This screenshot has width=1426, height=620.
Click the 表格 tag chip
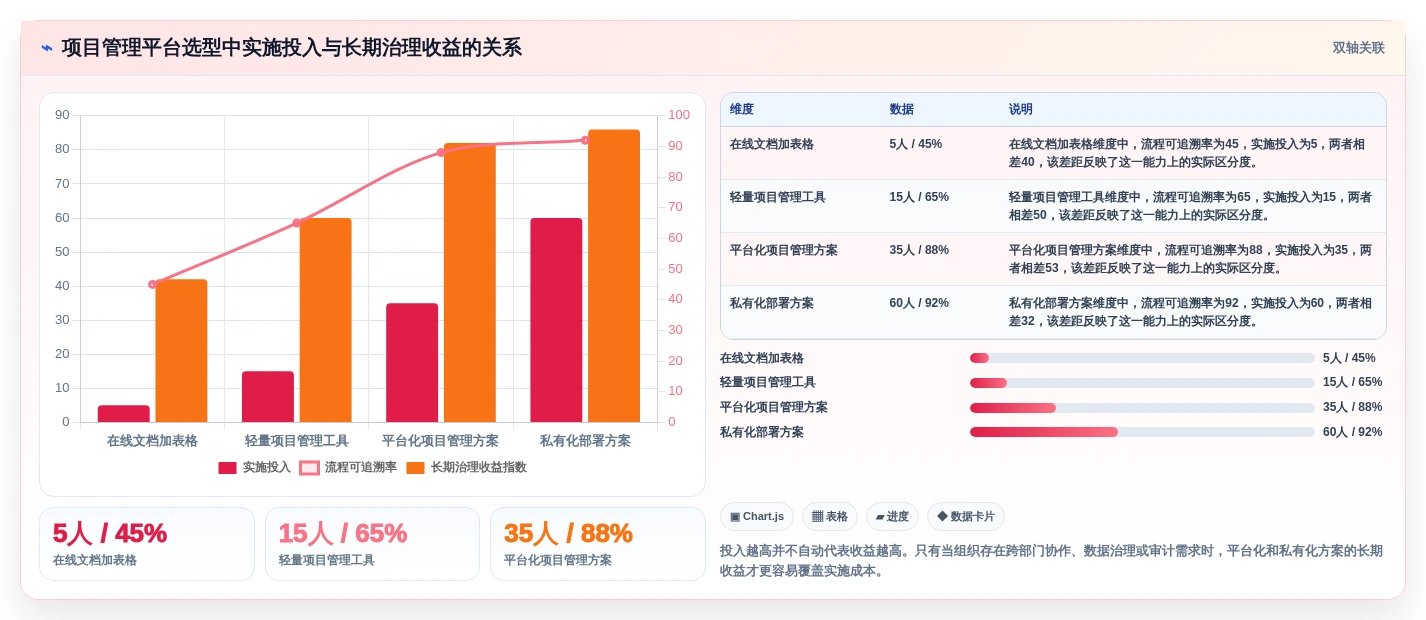[830, 516]
